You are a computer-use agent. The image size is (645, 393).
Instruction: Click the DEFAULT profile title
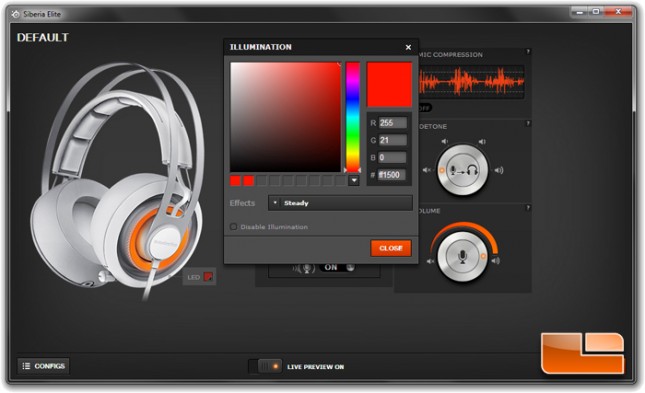[42, 37]
